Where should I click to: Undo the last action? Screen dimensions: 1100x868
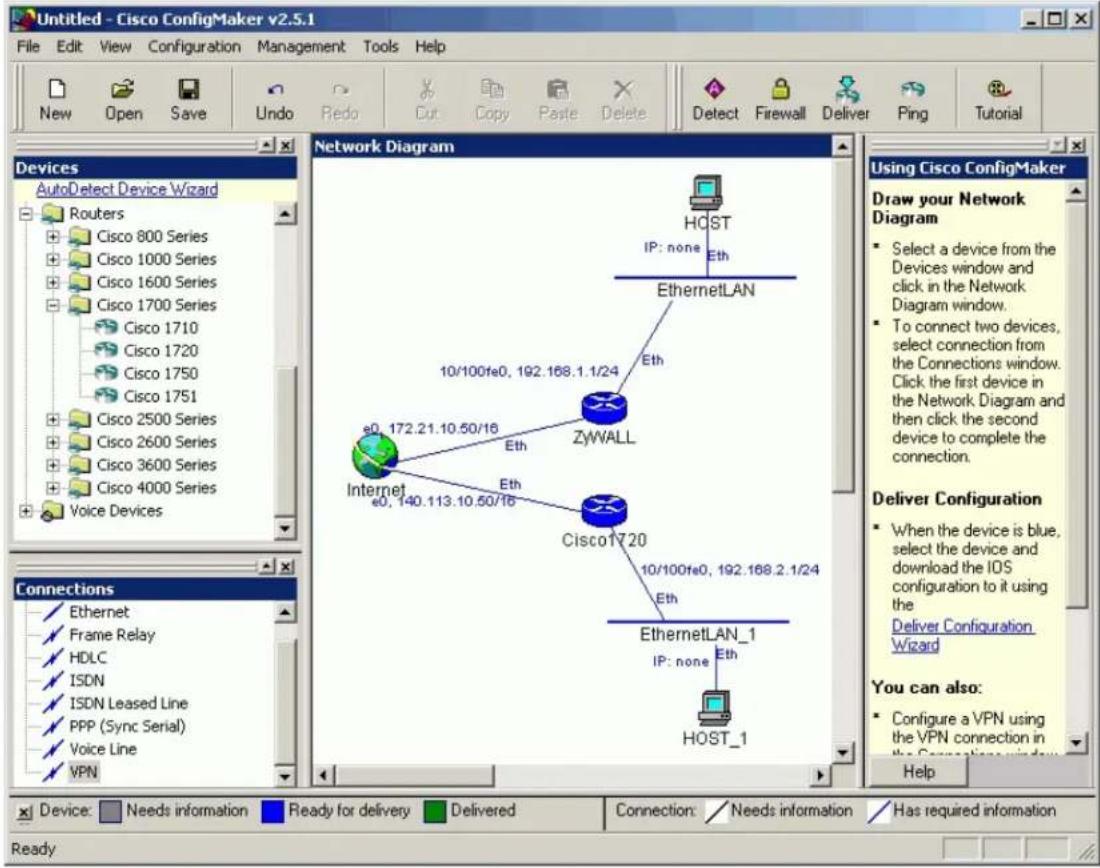coord(274,98)
